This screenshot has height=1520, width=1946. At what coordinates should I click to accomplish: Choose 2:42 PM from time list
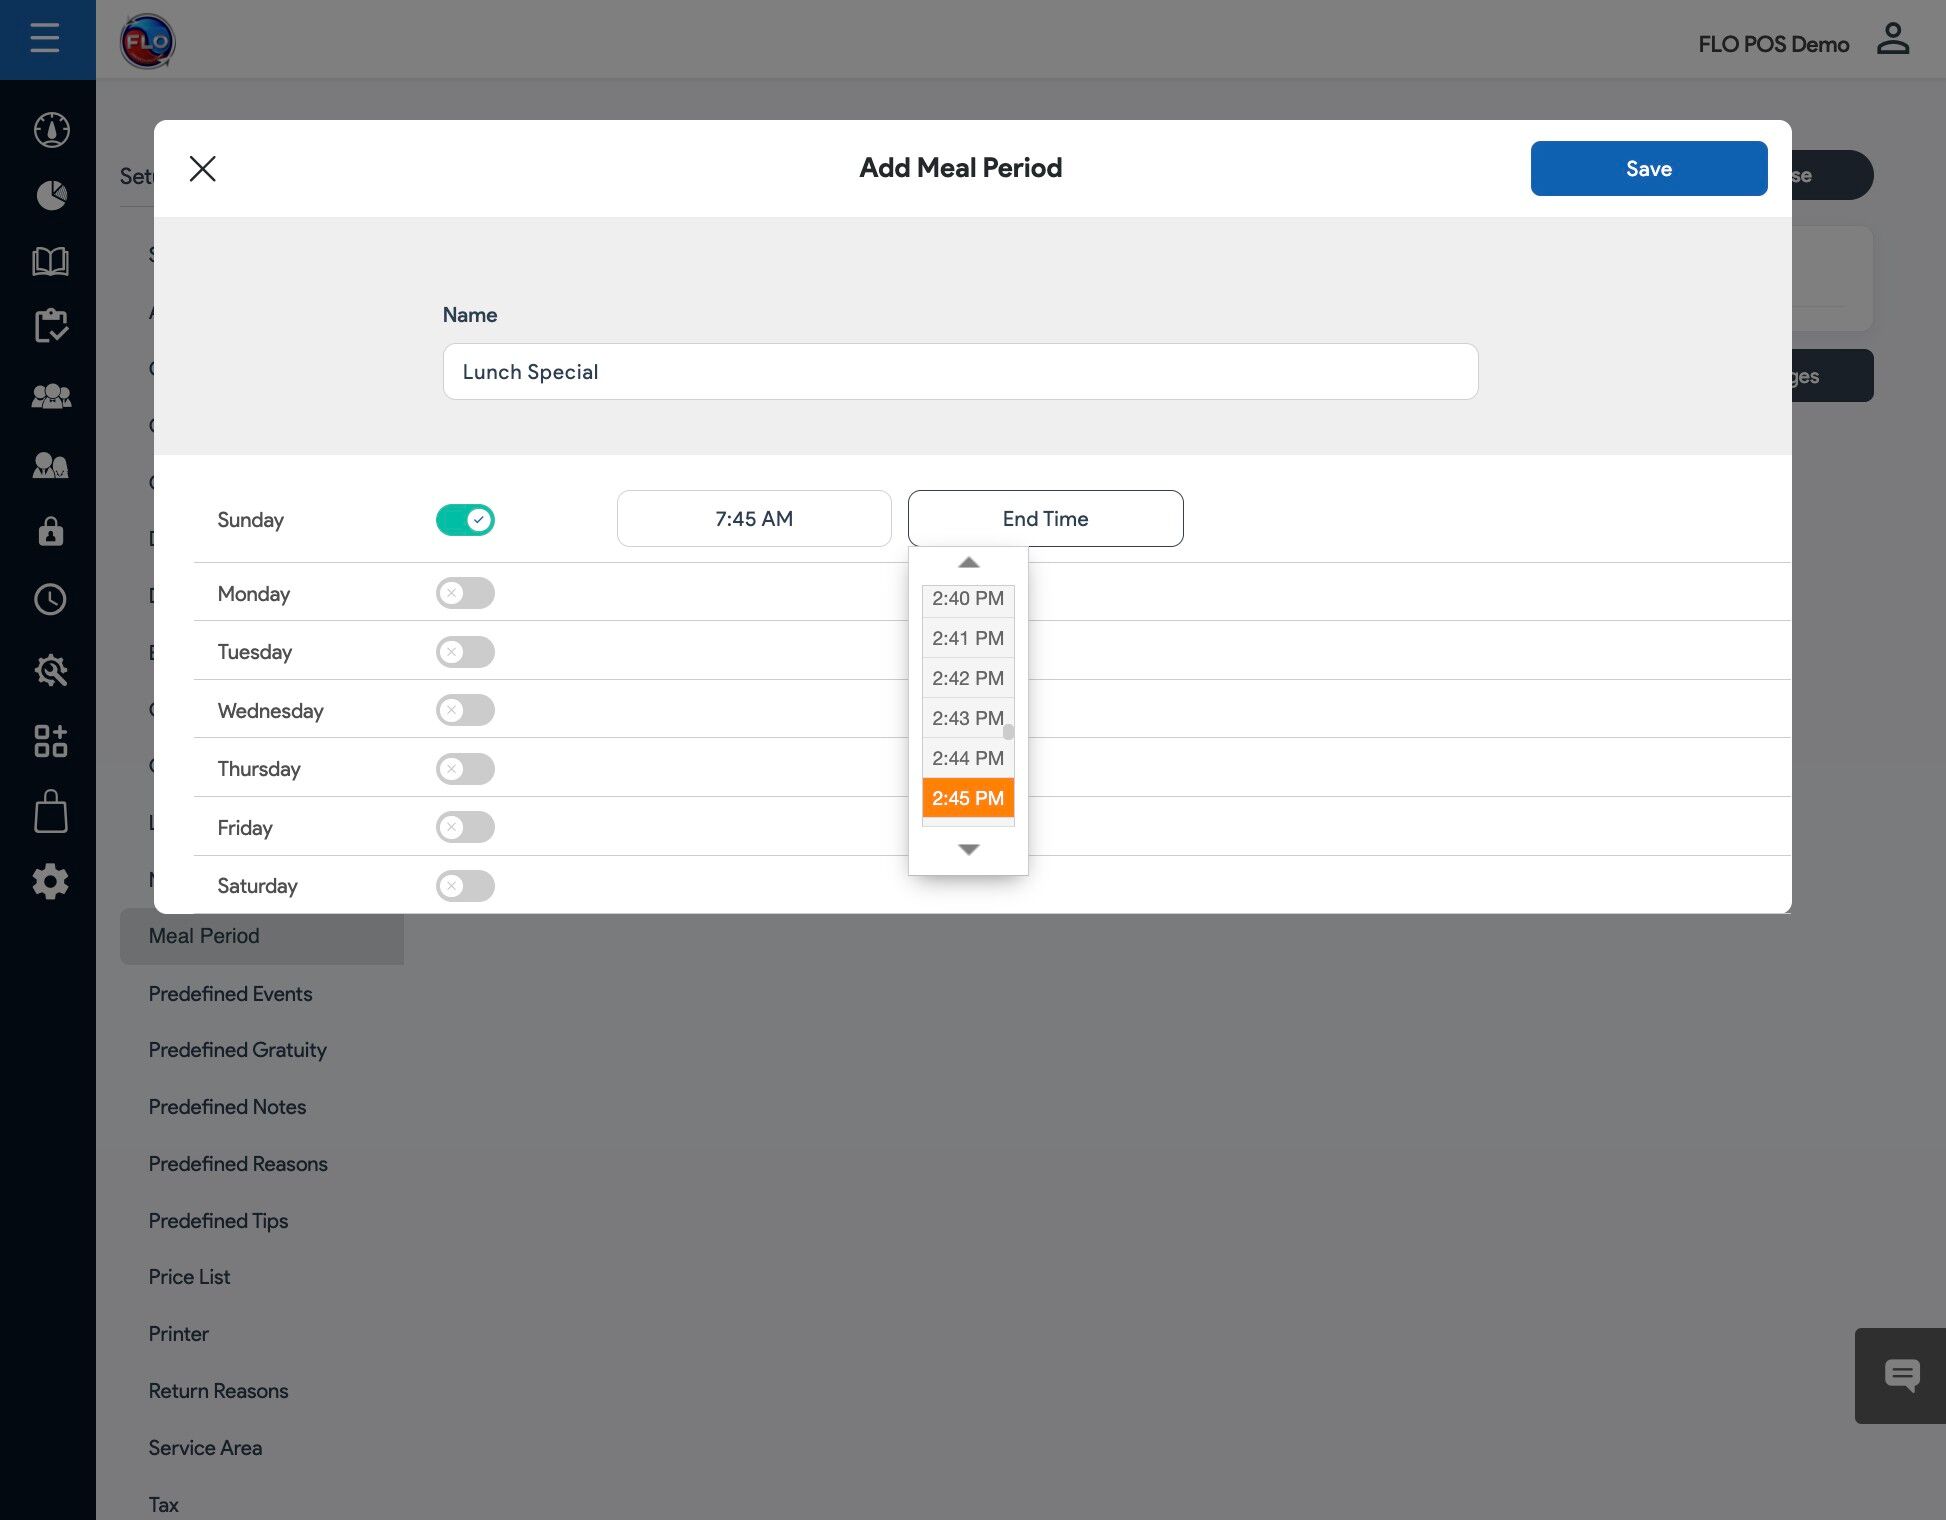(x=967, y=678)
